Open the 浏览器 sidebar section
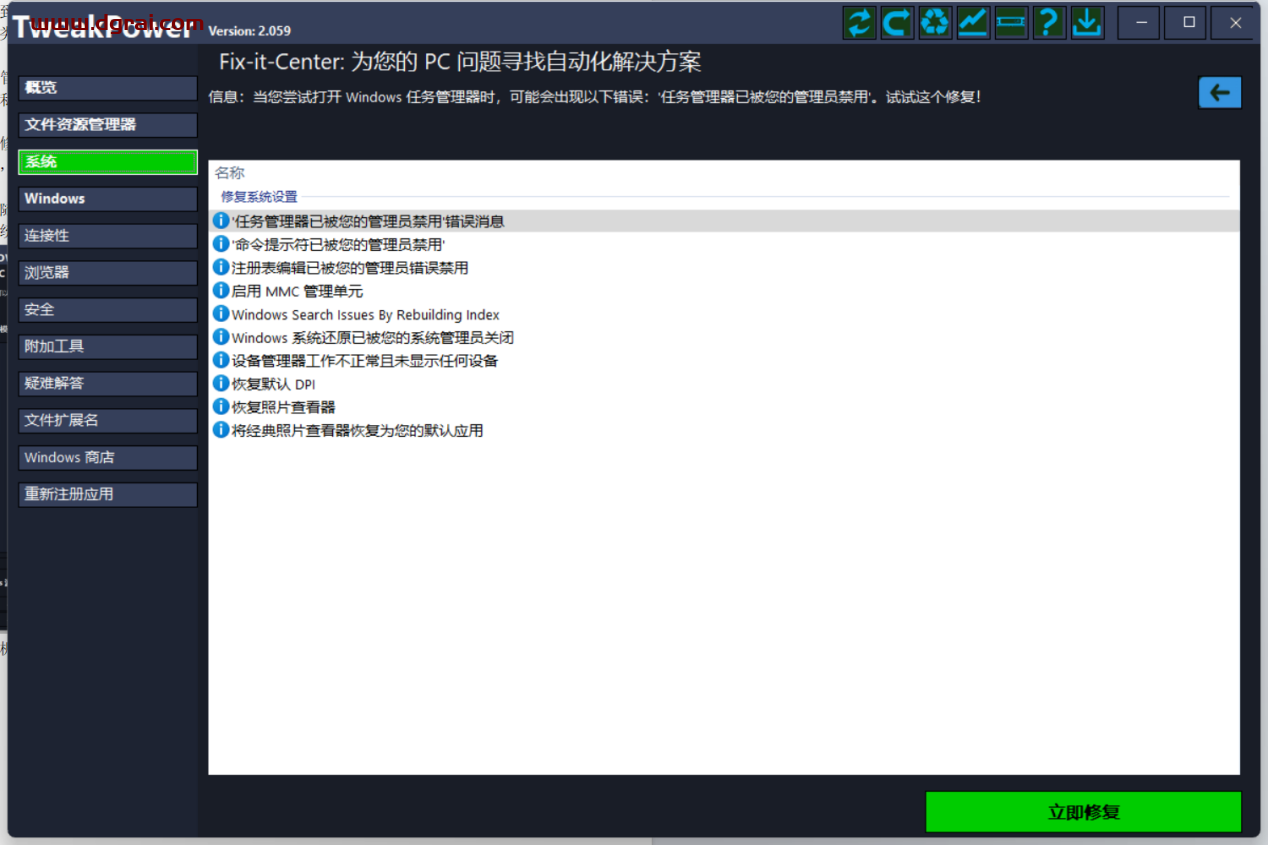Viewport: 1268px width, 845px height. (x=108, y=273)
